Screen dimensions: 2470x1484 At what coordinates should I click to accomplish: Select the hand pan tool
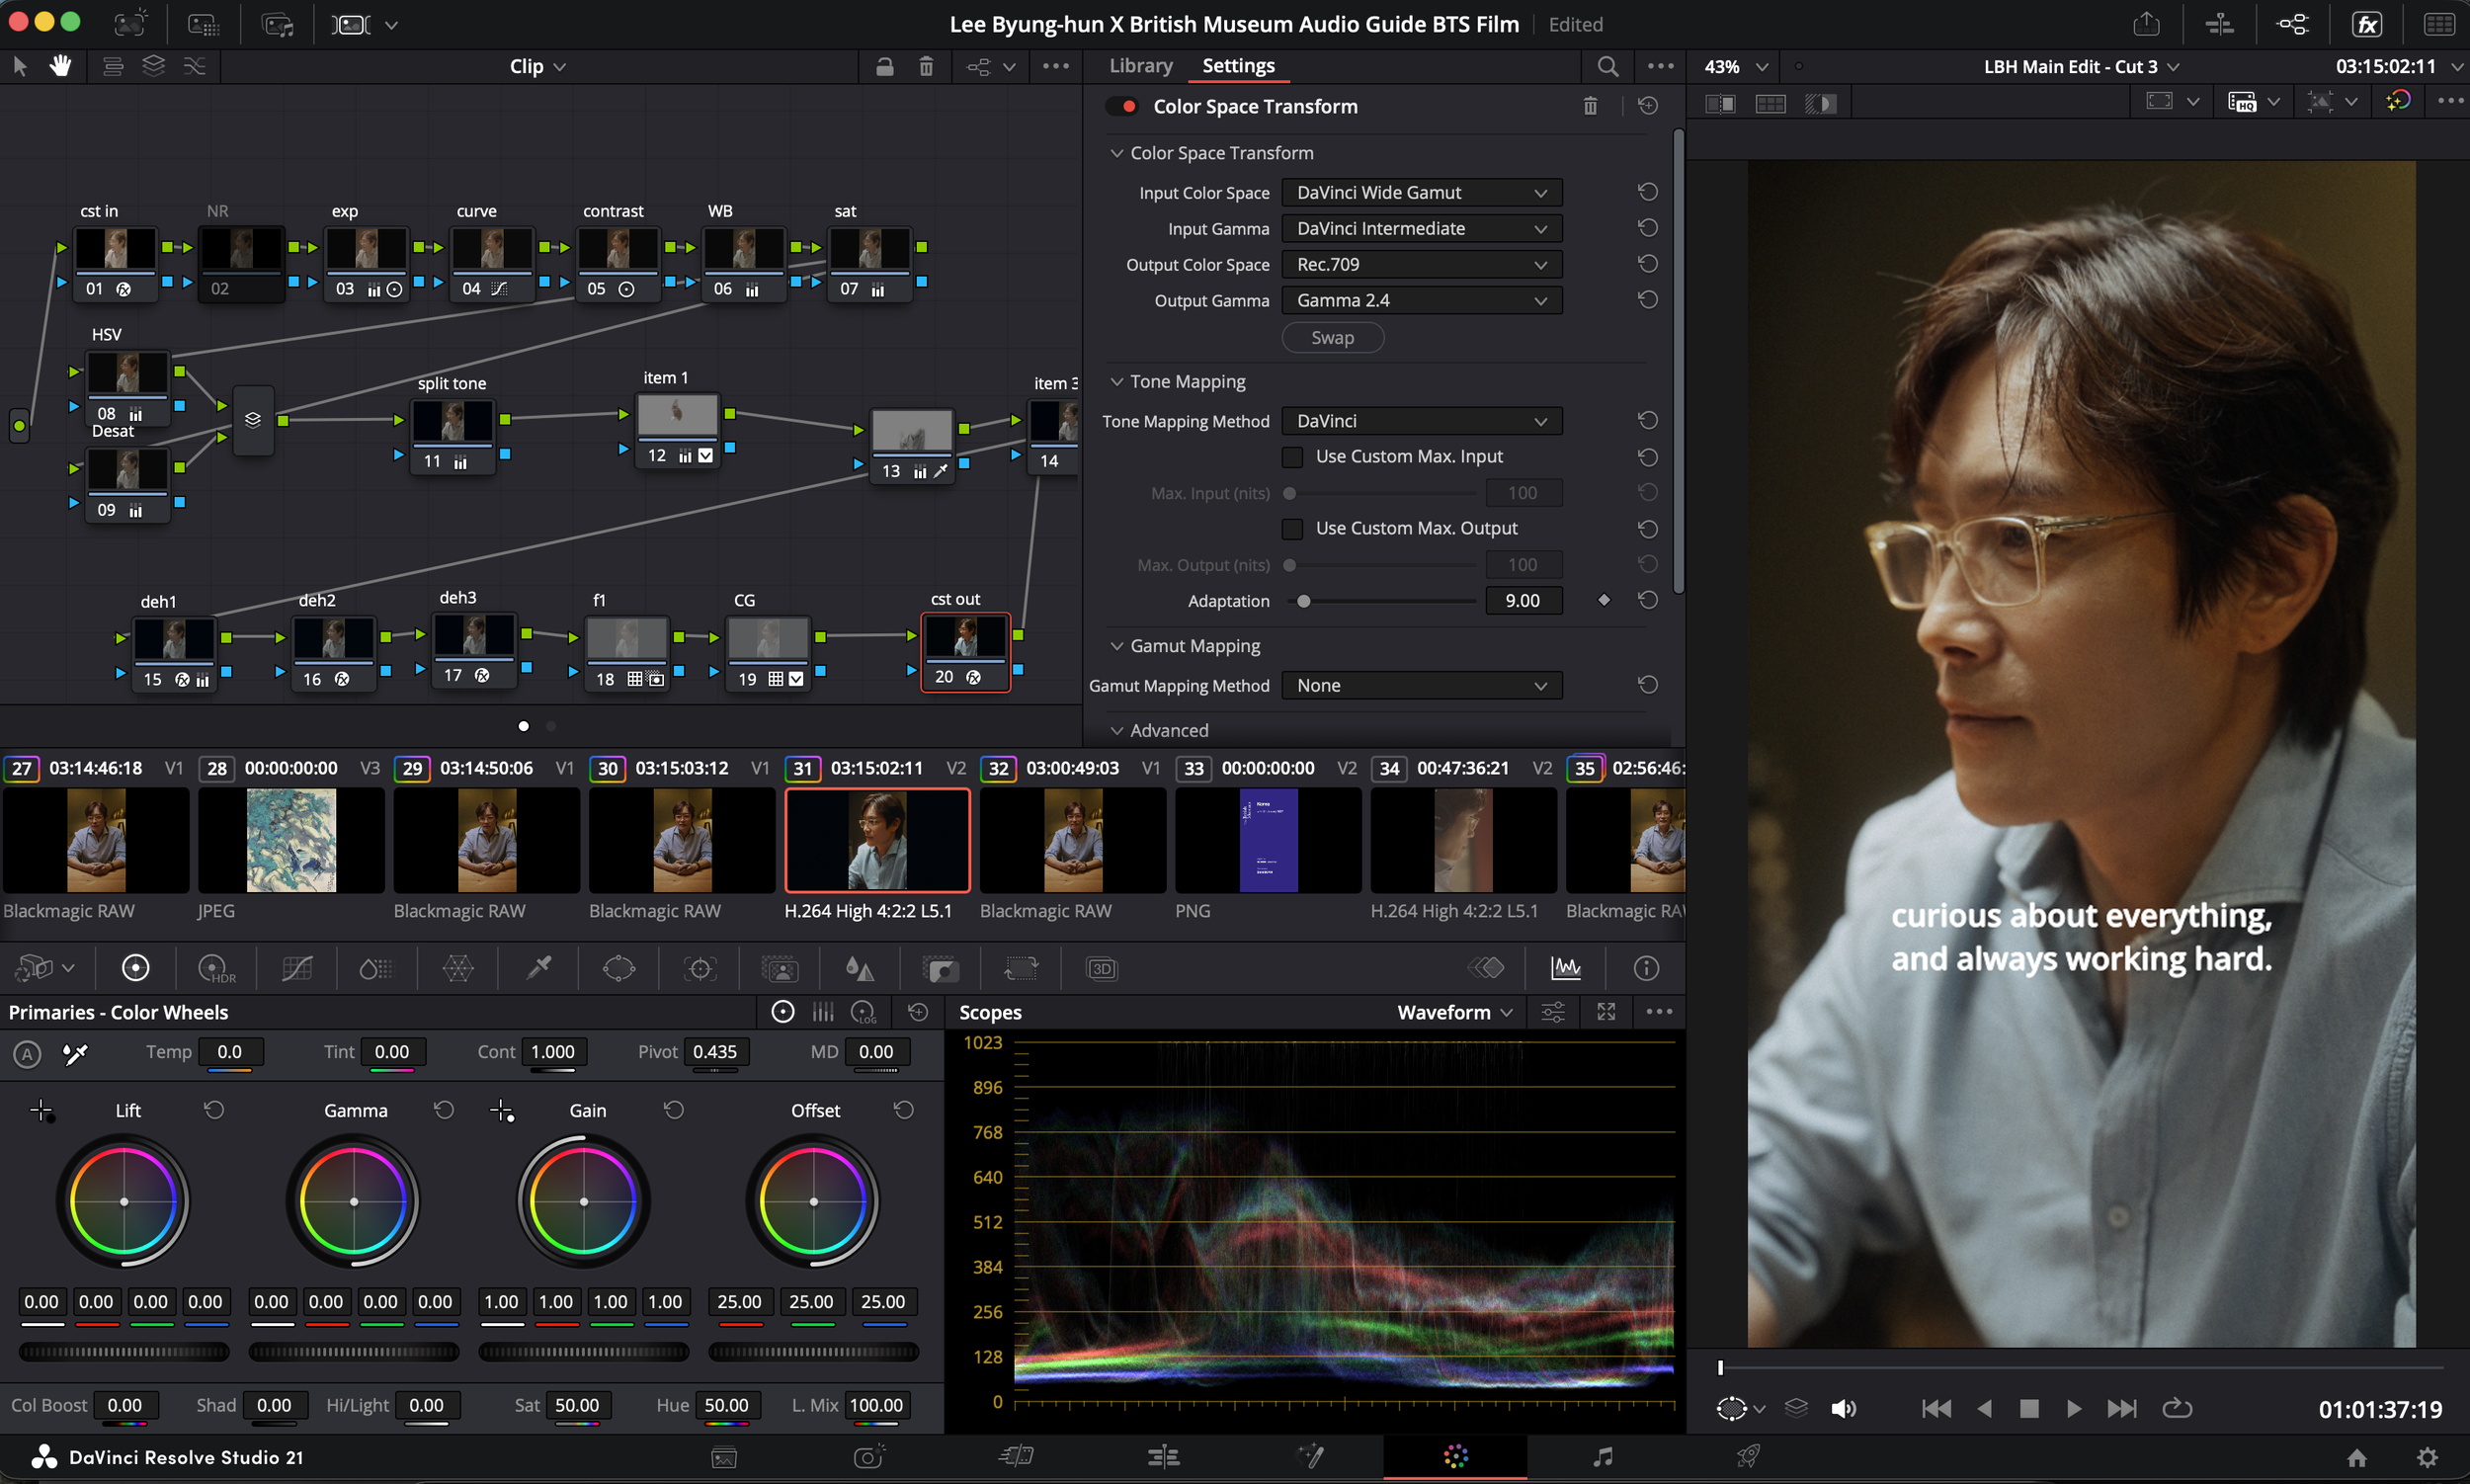click(x=61, y=66)
